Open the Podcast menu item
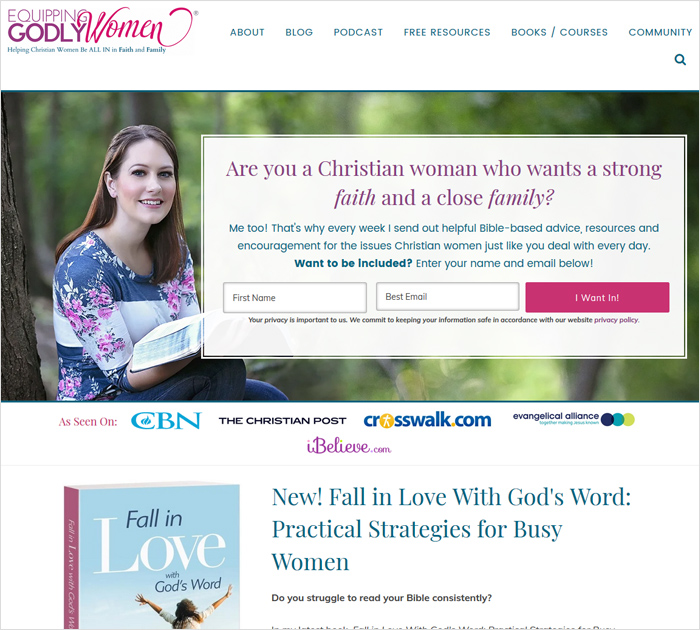700x630 pixels. tap(358, 32)
